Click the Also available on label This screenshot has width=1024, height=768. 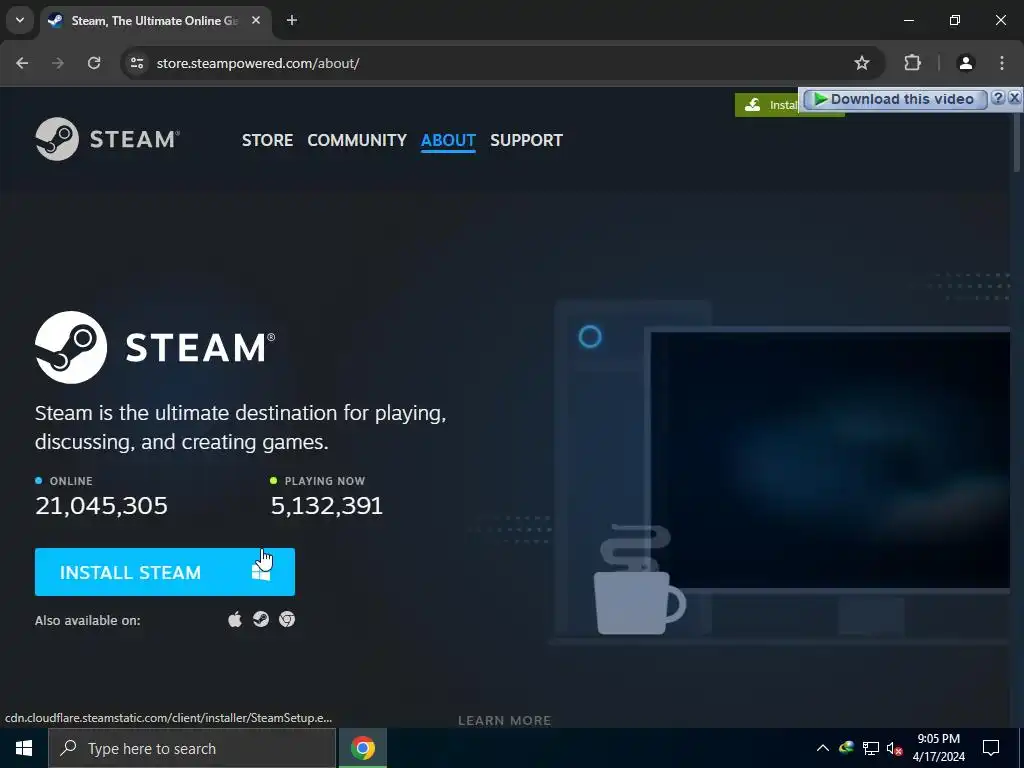tap(88, 620)
